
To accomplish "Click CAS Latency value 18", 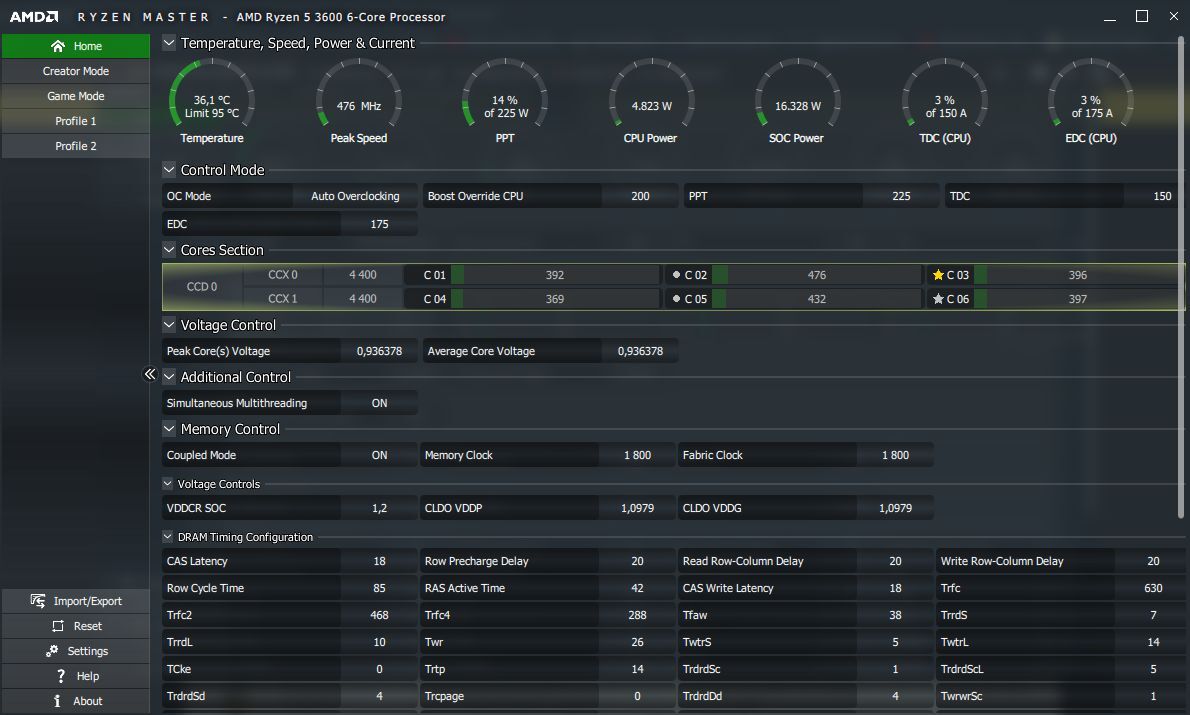I will (379, 561).
